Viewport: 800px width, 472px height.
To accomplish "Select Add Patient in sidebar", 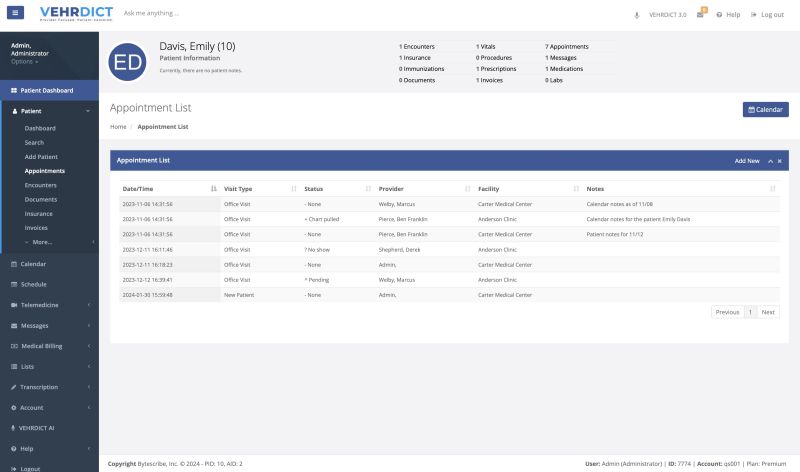I will click(x=41, y=157).
